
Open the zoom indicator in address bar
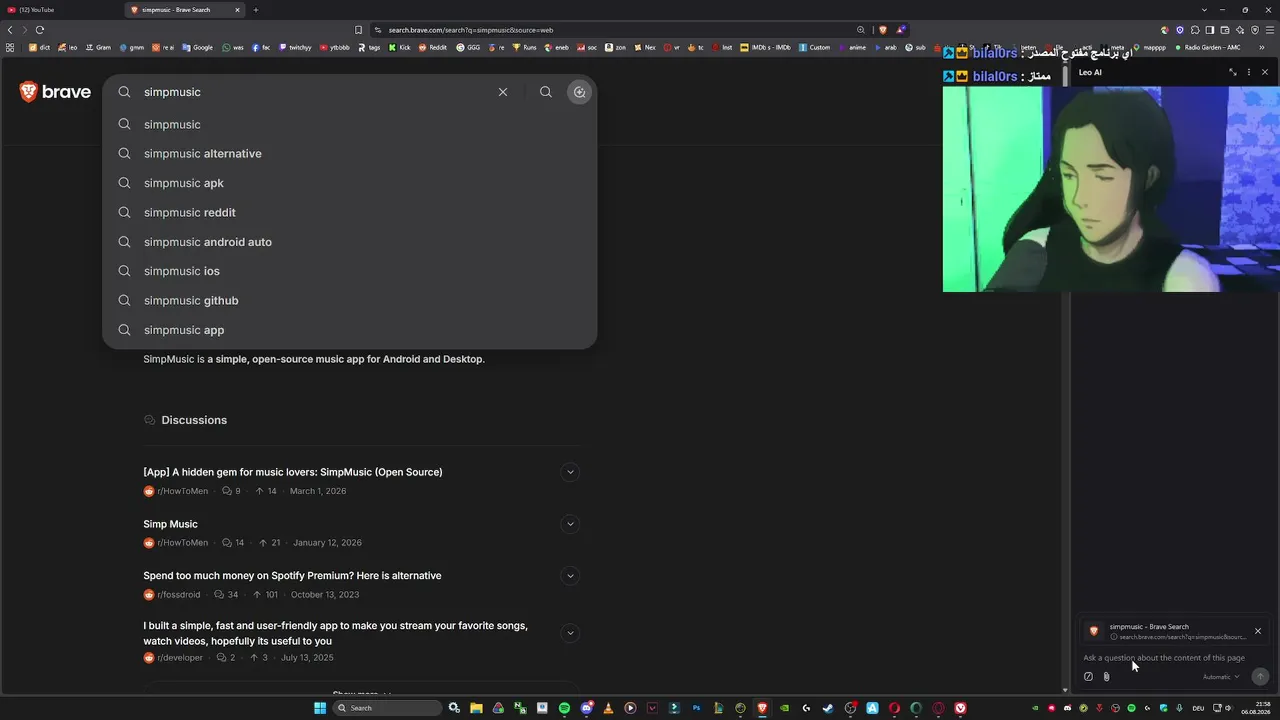(861, 30)
